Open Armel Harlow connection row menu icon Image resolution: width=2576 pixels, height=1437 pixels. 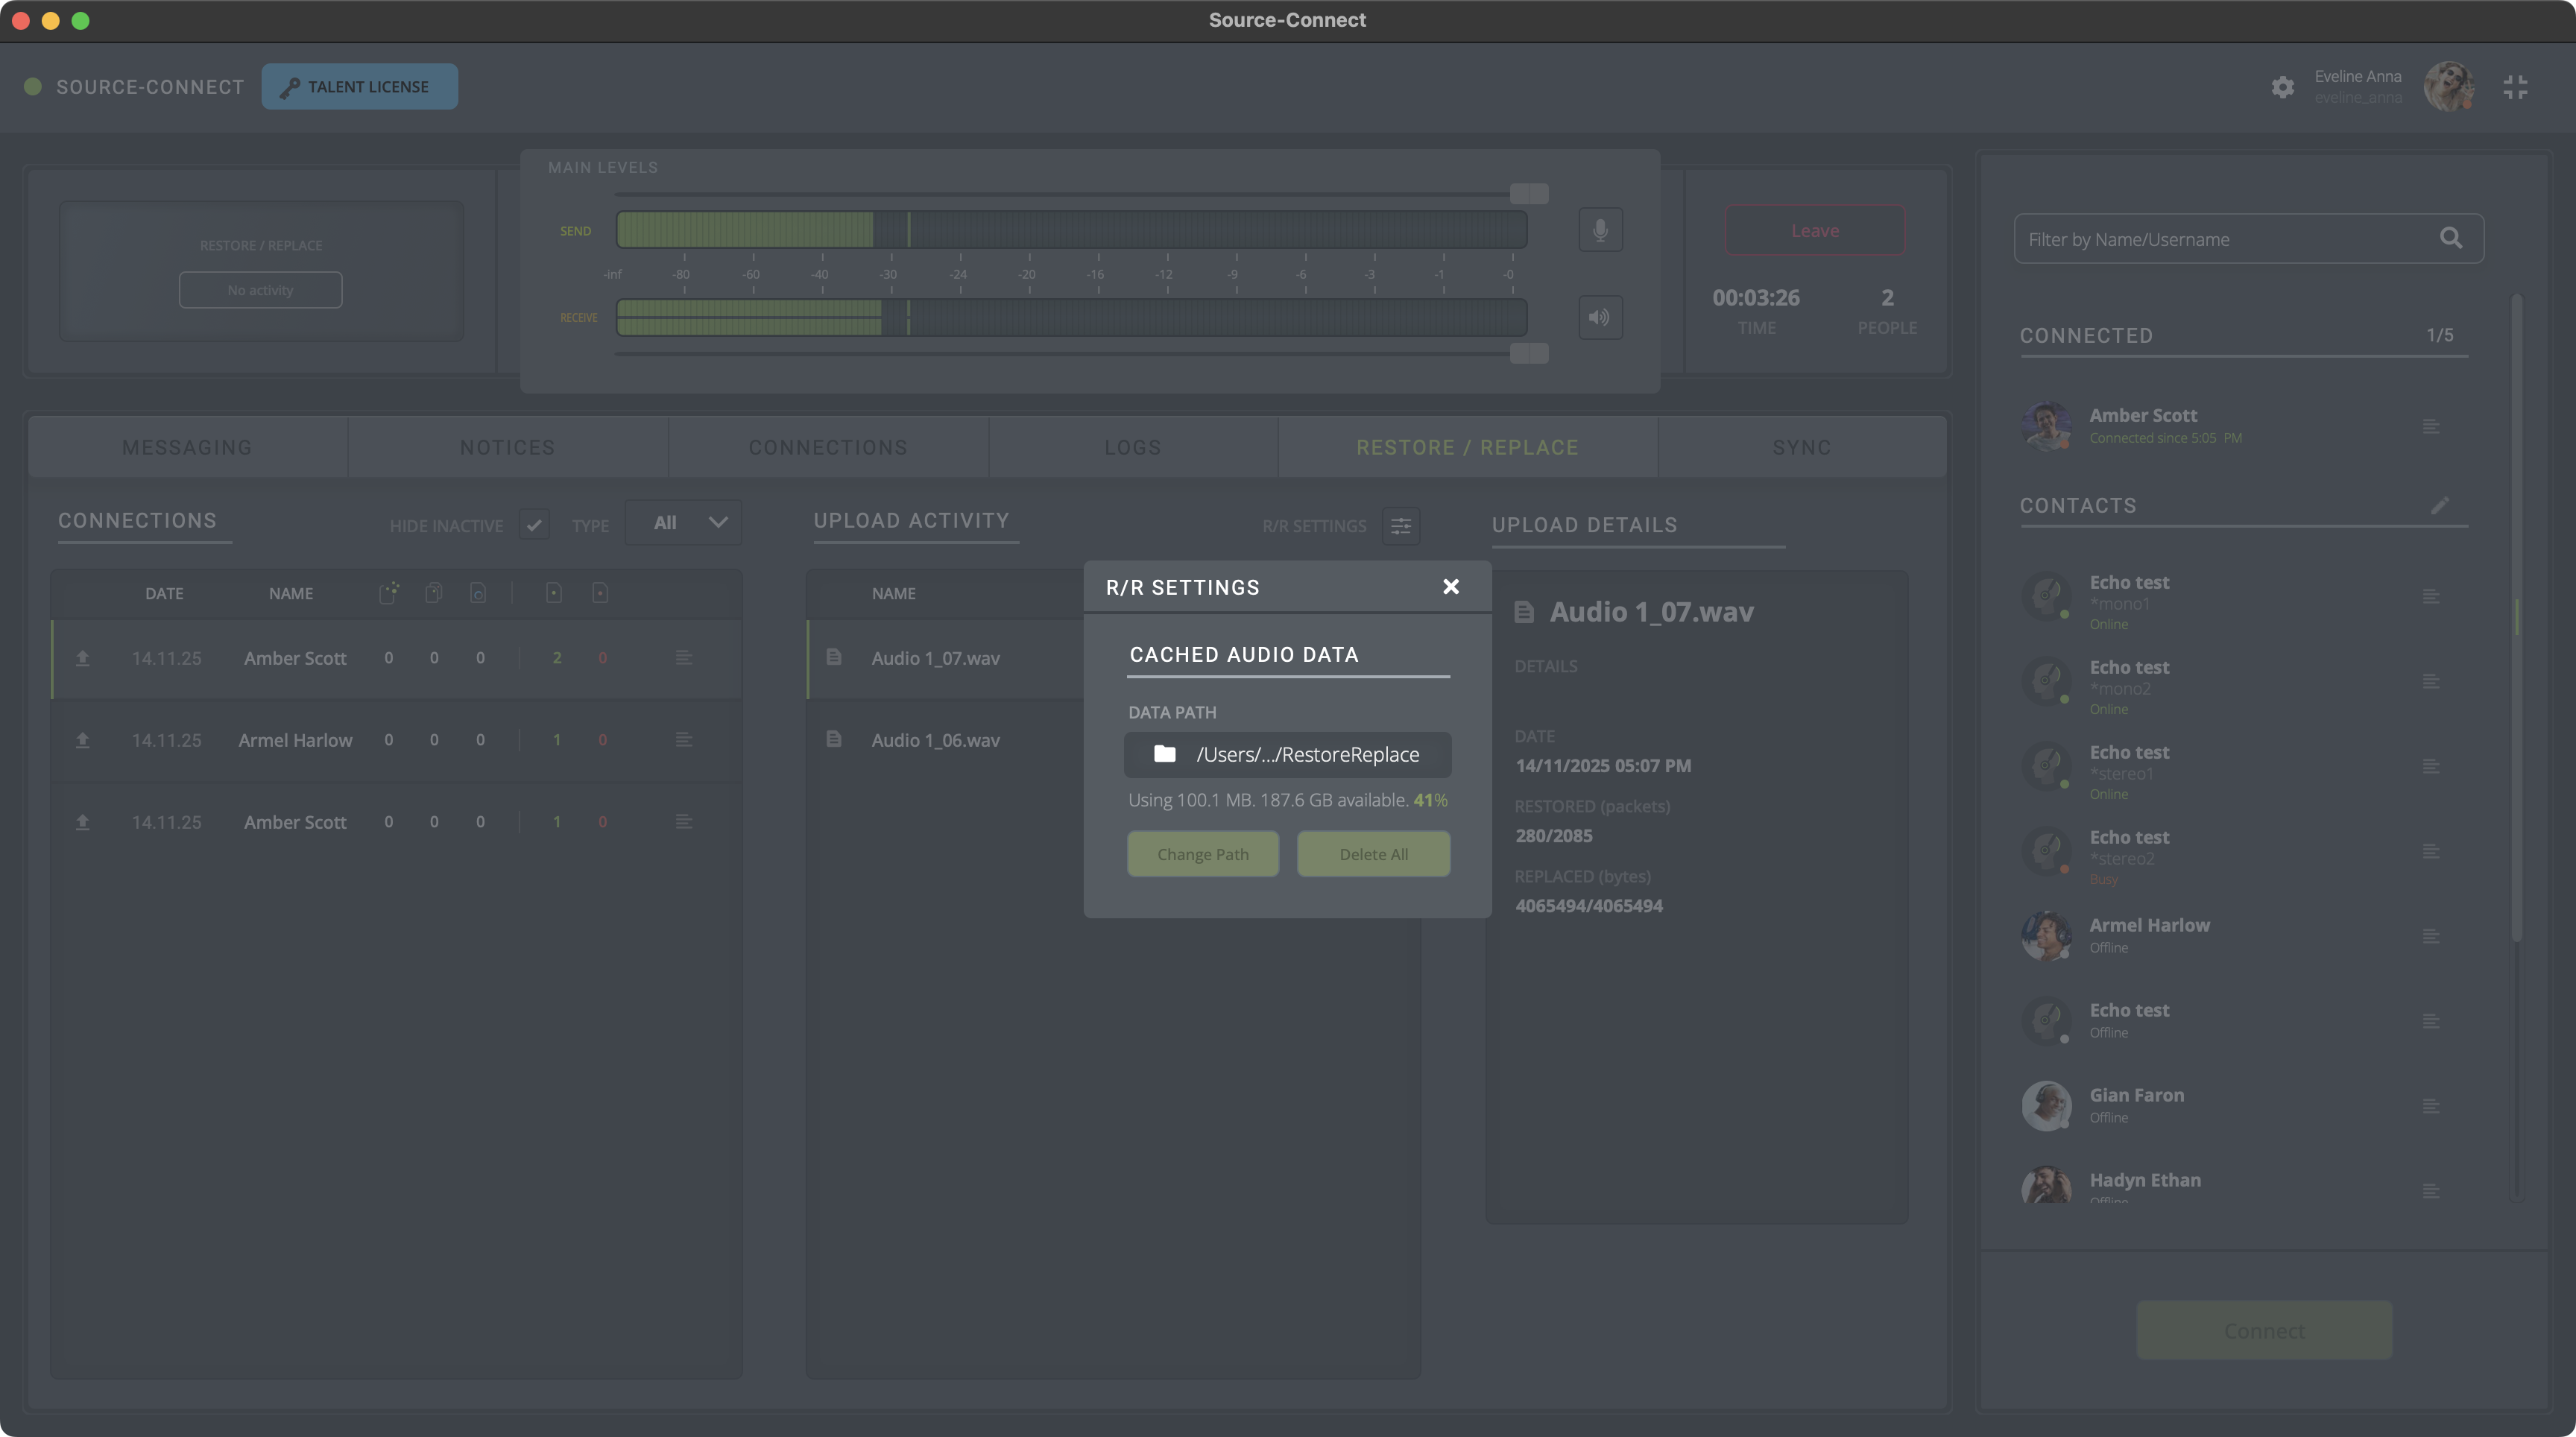click(x=683, y=740)
